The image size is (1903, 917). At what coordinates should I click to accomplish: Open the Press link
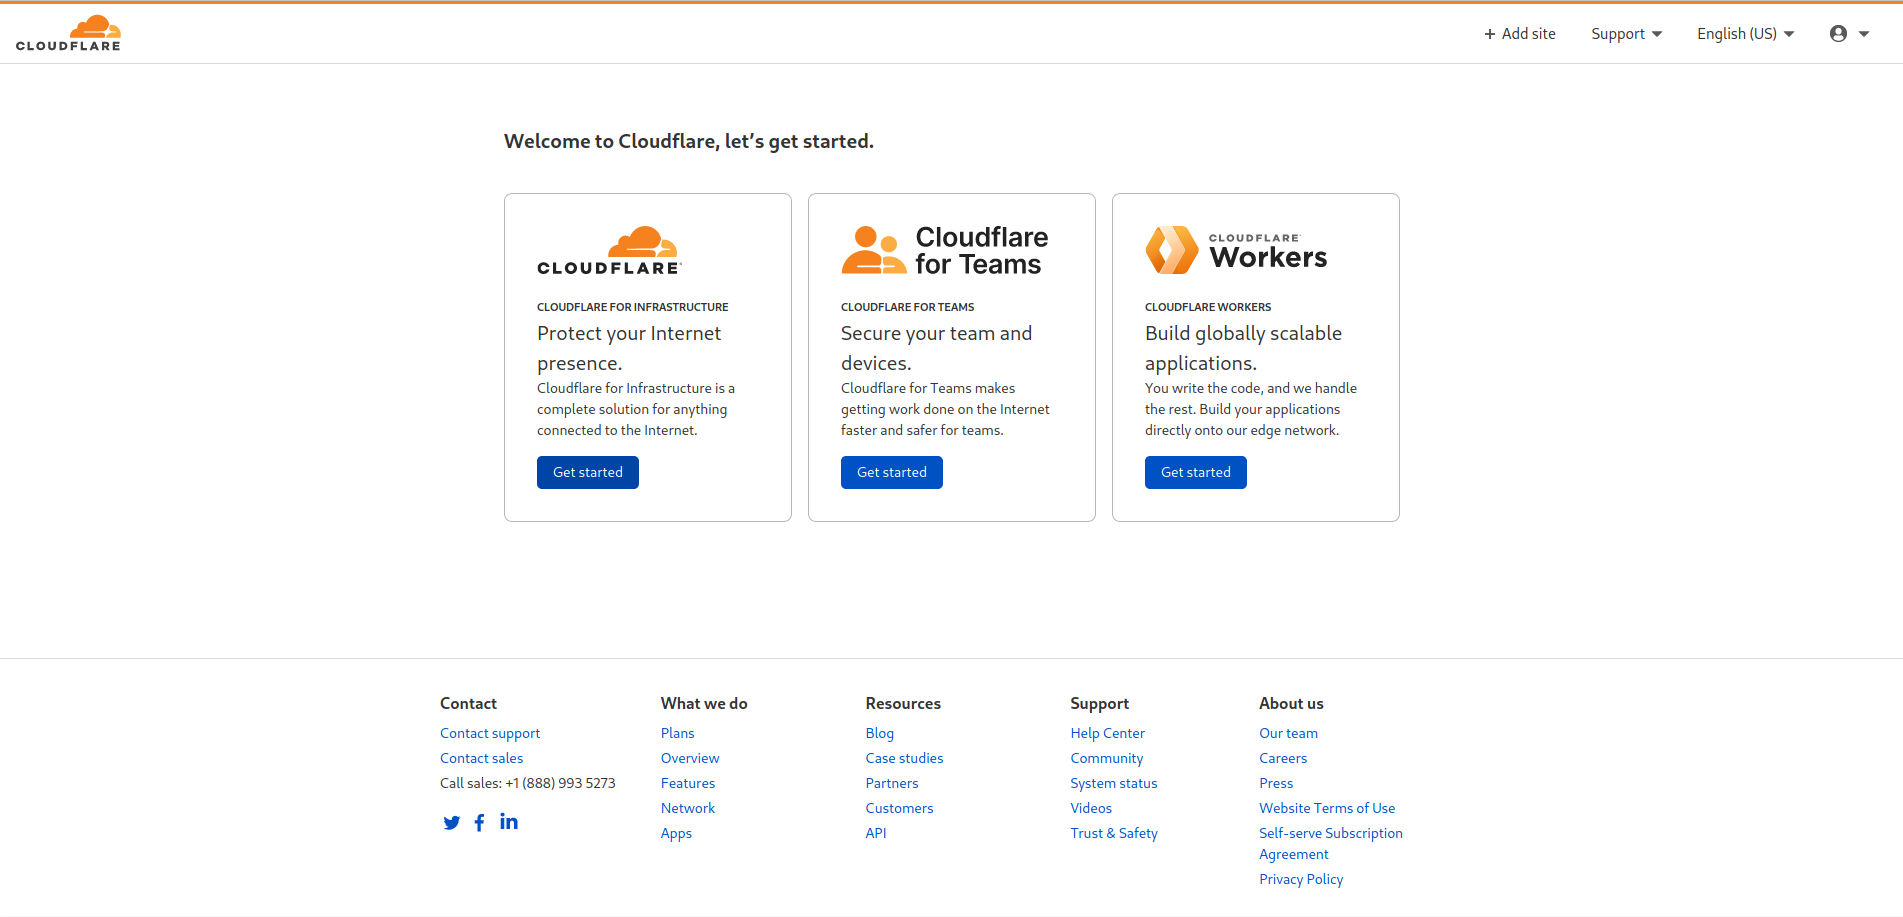1276,783
